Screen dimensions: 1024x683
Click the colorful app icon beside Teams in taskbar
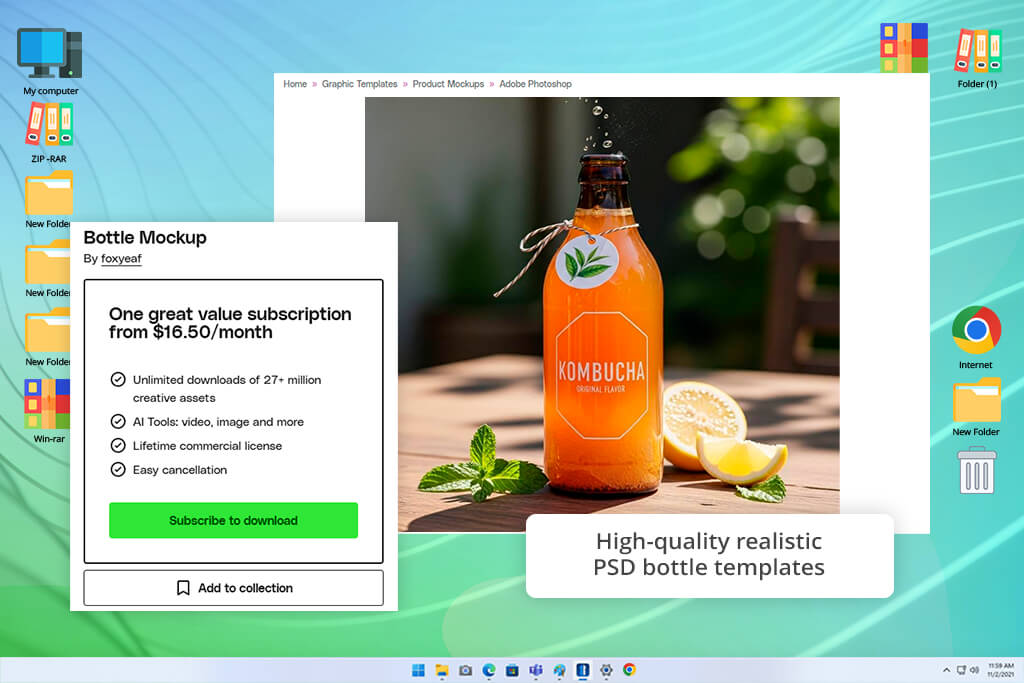[560, 670]
